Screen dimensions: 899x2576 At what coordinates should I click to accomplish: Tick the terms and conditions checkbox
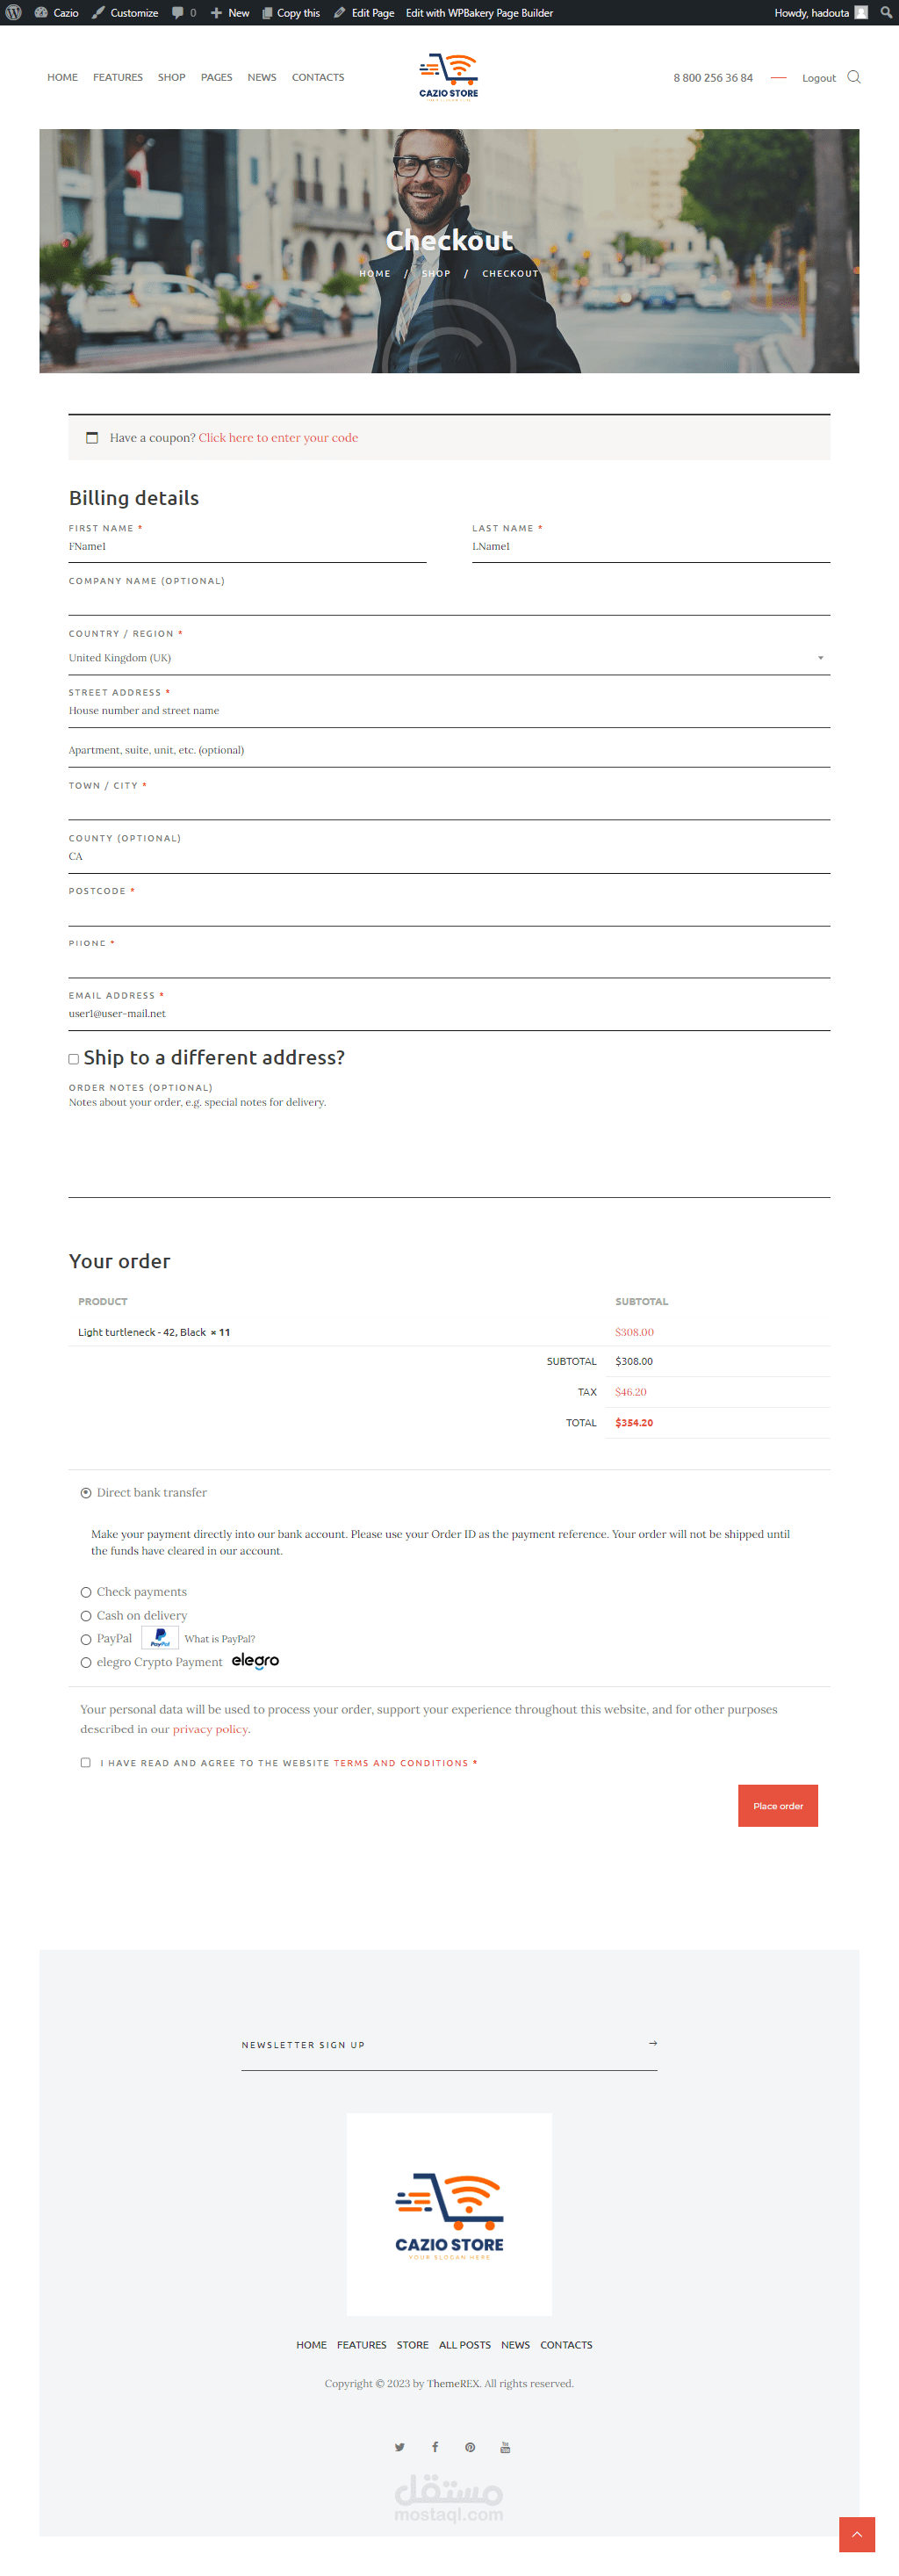[x=86, y=1762]
